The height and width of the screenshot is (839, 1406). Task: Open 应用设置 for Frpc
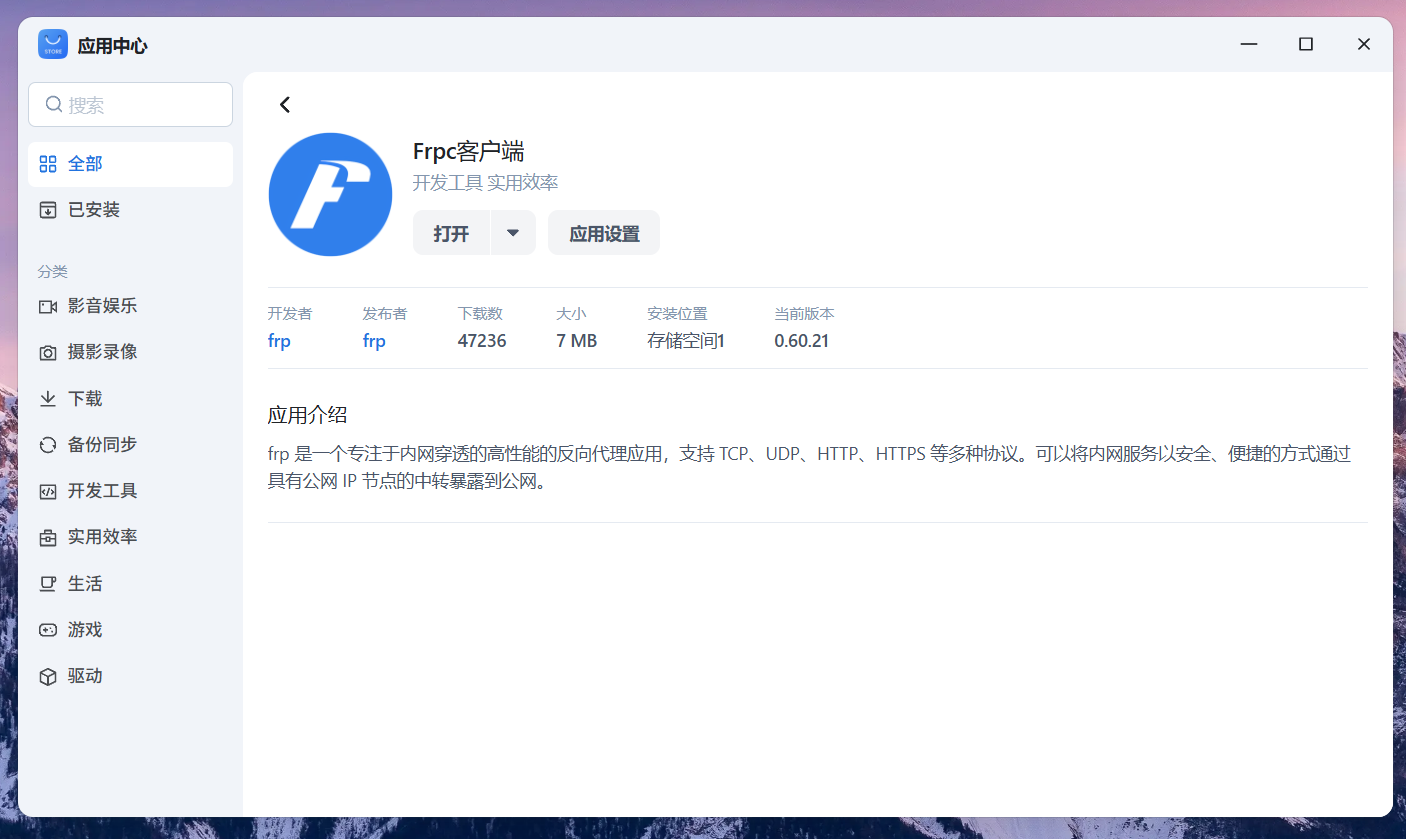point(604,233)
